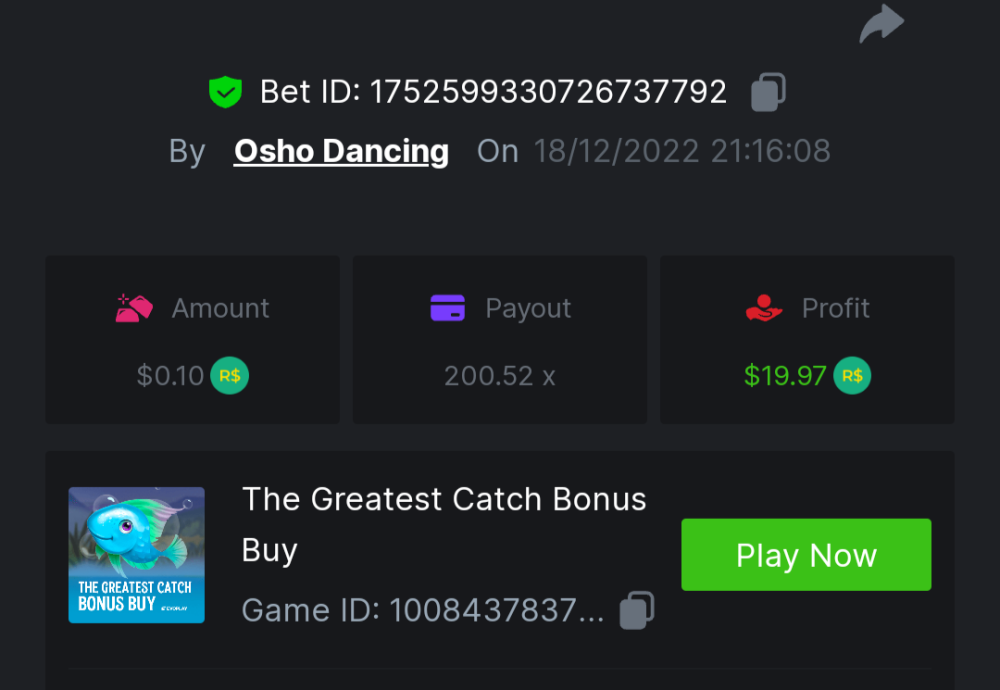Click the pink gems Amount icon
This screenshot has width=1000, height=690.
click(135, 308)
